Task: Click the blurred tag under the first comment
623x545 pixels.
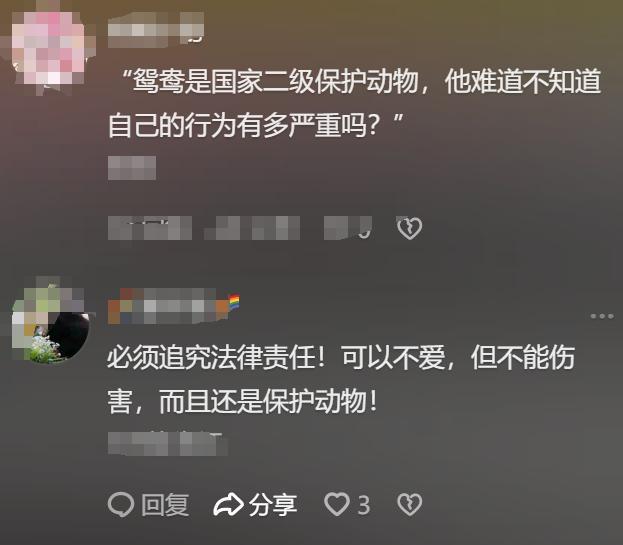Action: [x=132, y=168]
